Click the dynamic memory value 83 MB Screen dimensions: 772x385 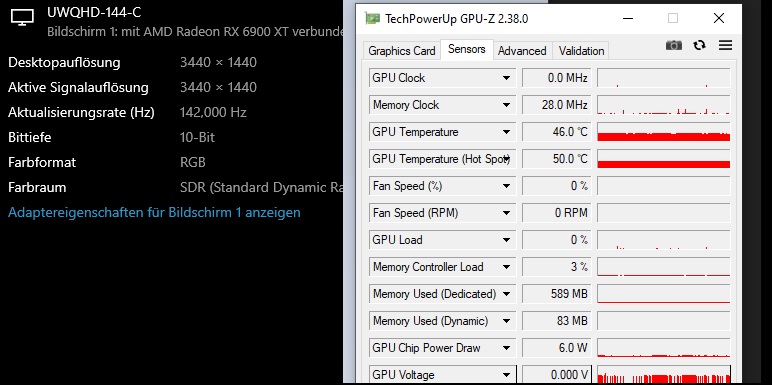(556, 321)
